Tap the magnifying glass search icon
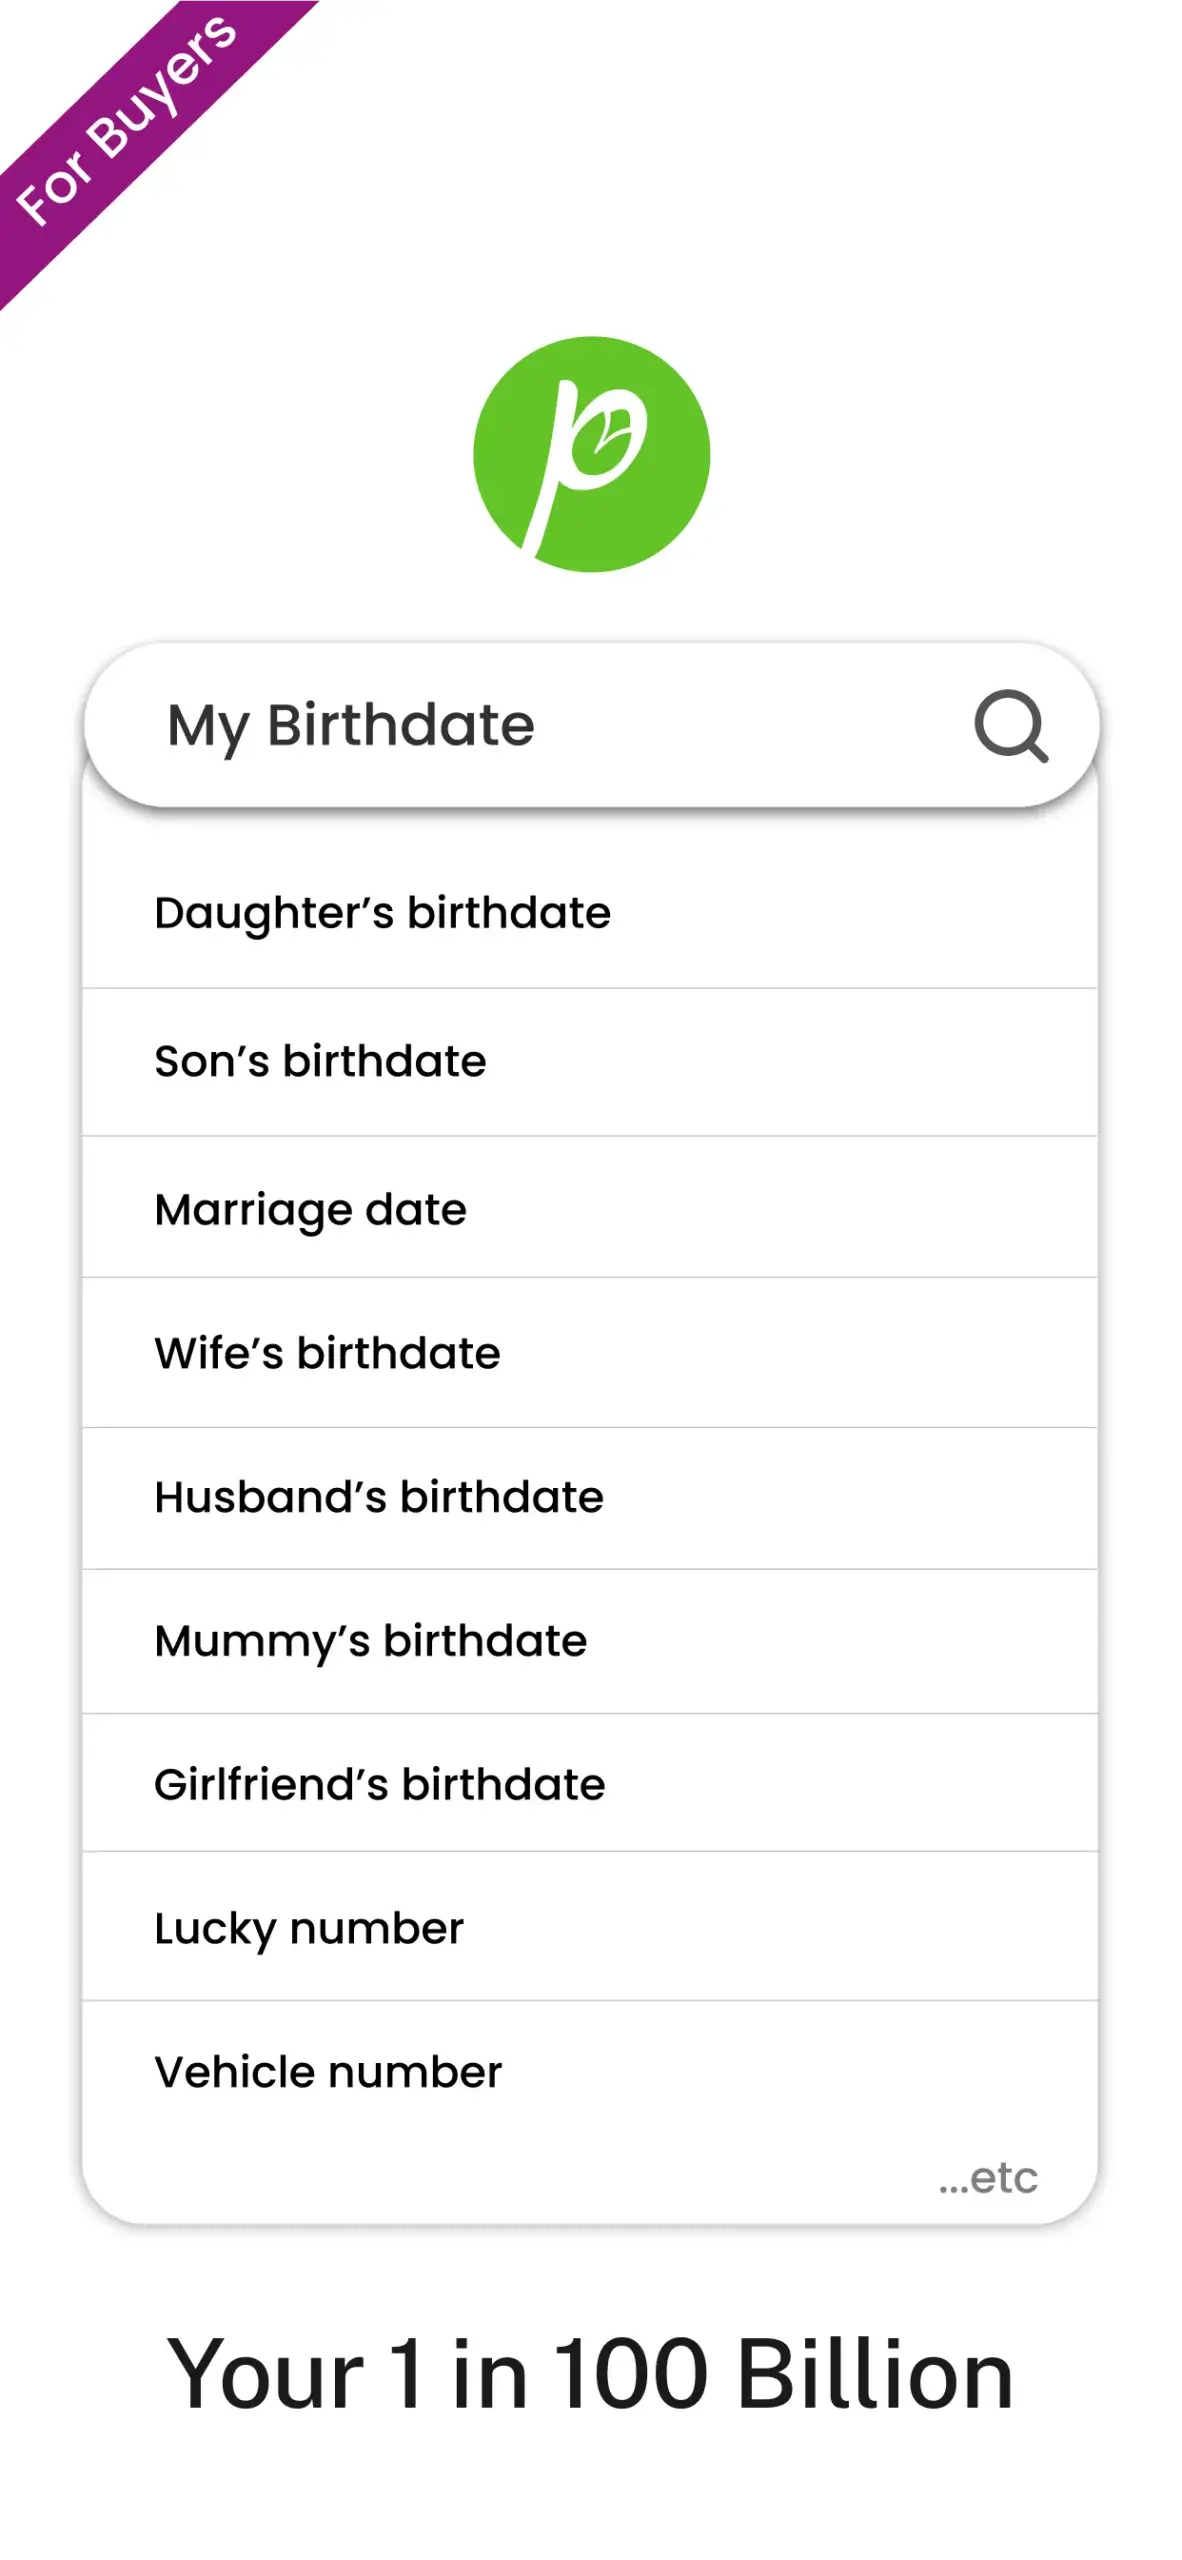 coord(1010,726)
